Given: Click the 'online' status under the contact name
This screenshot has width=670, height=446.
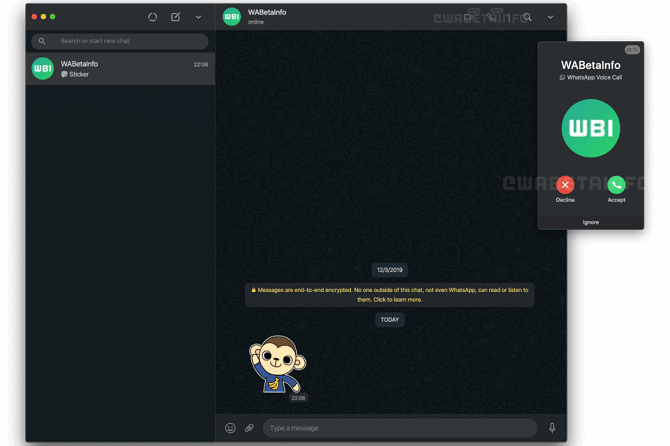Looking at the screenshot, I should click(x=256, y=22).
